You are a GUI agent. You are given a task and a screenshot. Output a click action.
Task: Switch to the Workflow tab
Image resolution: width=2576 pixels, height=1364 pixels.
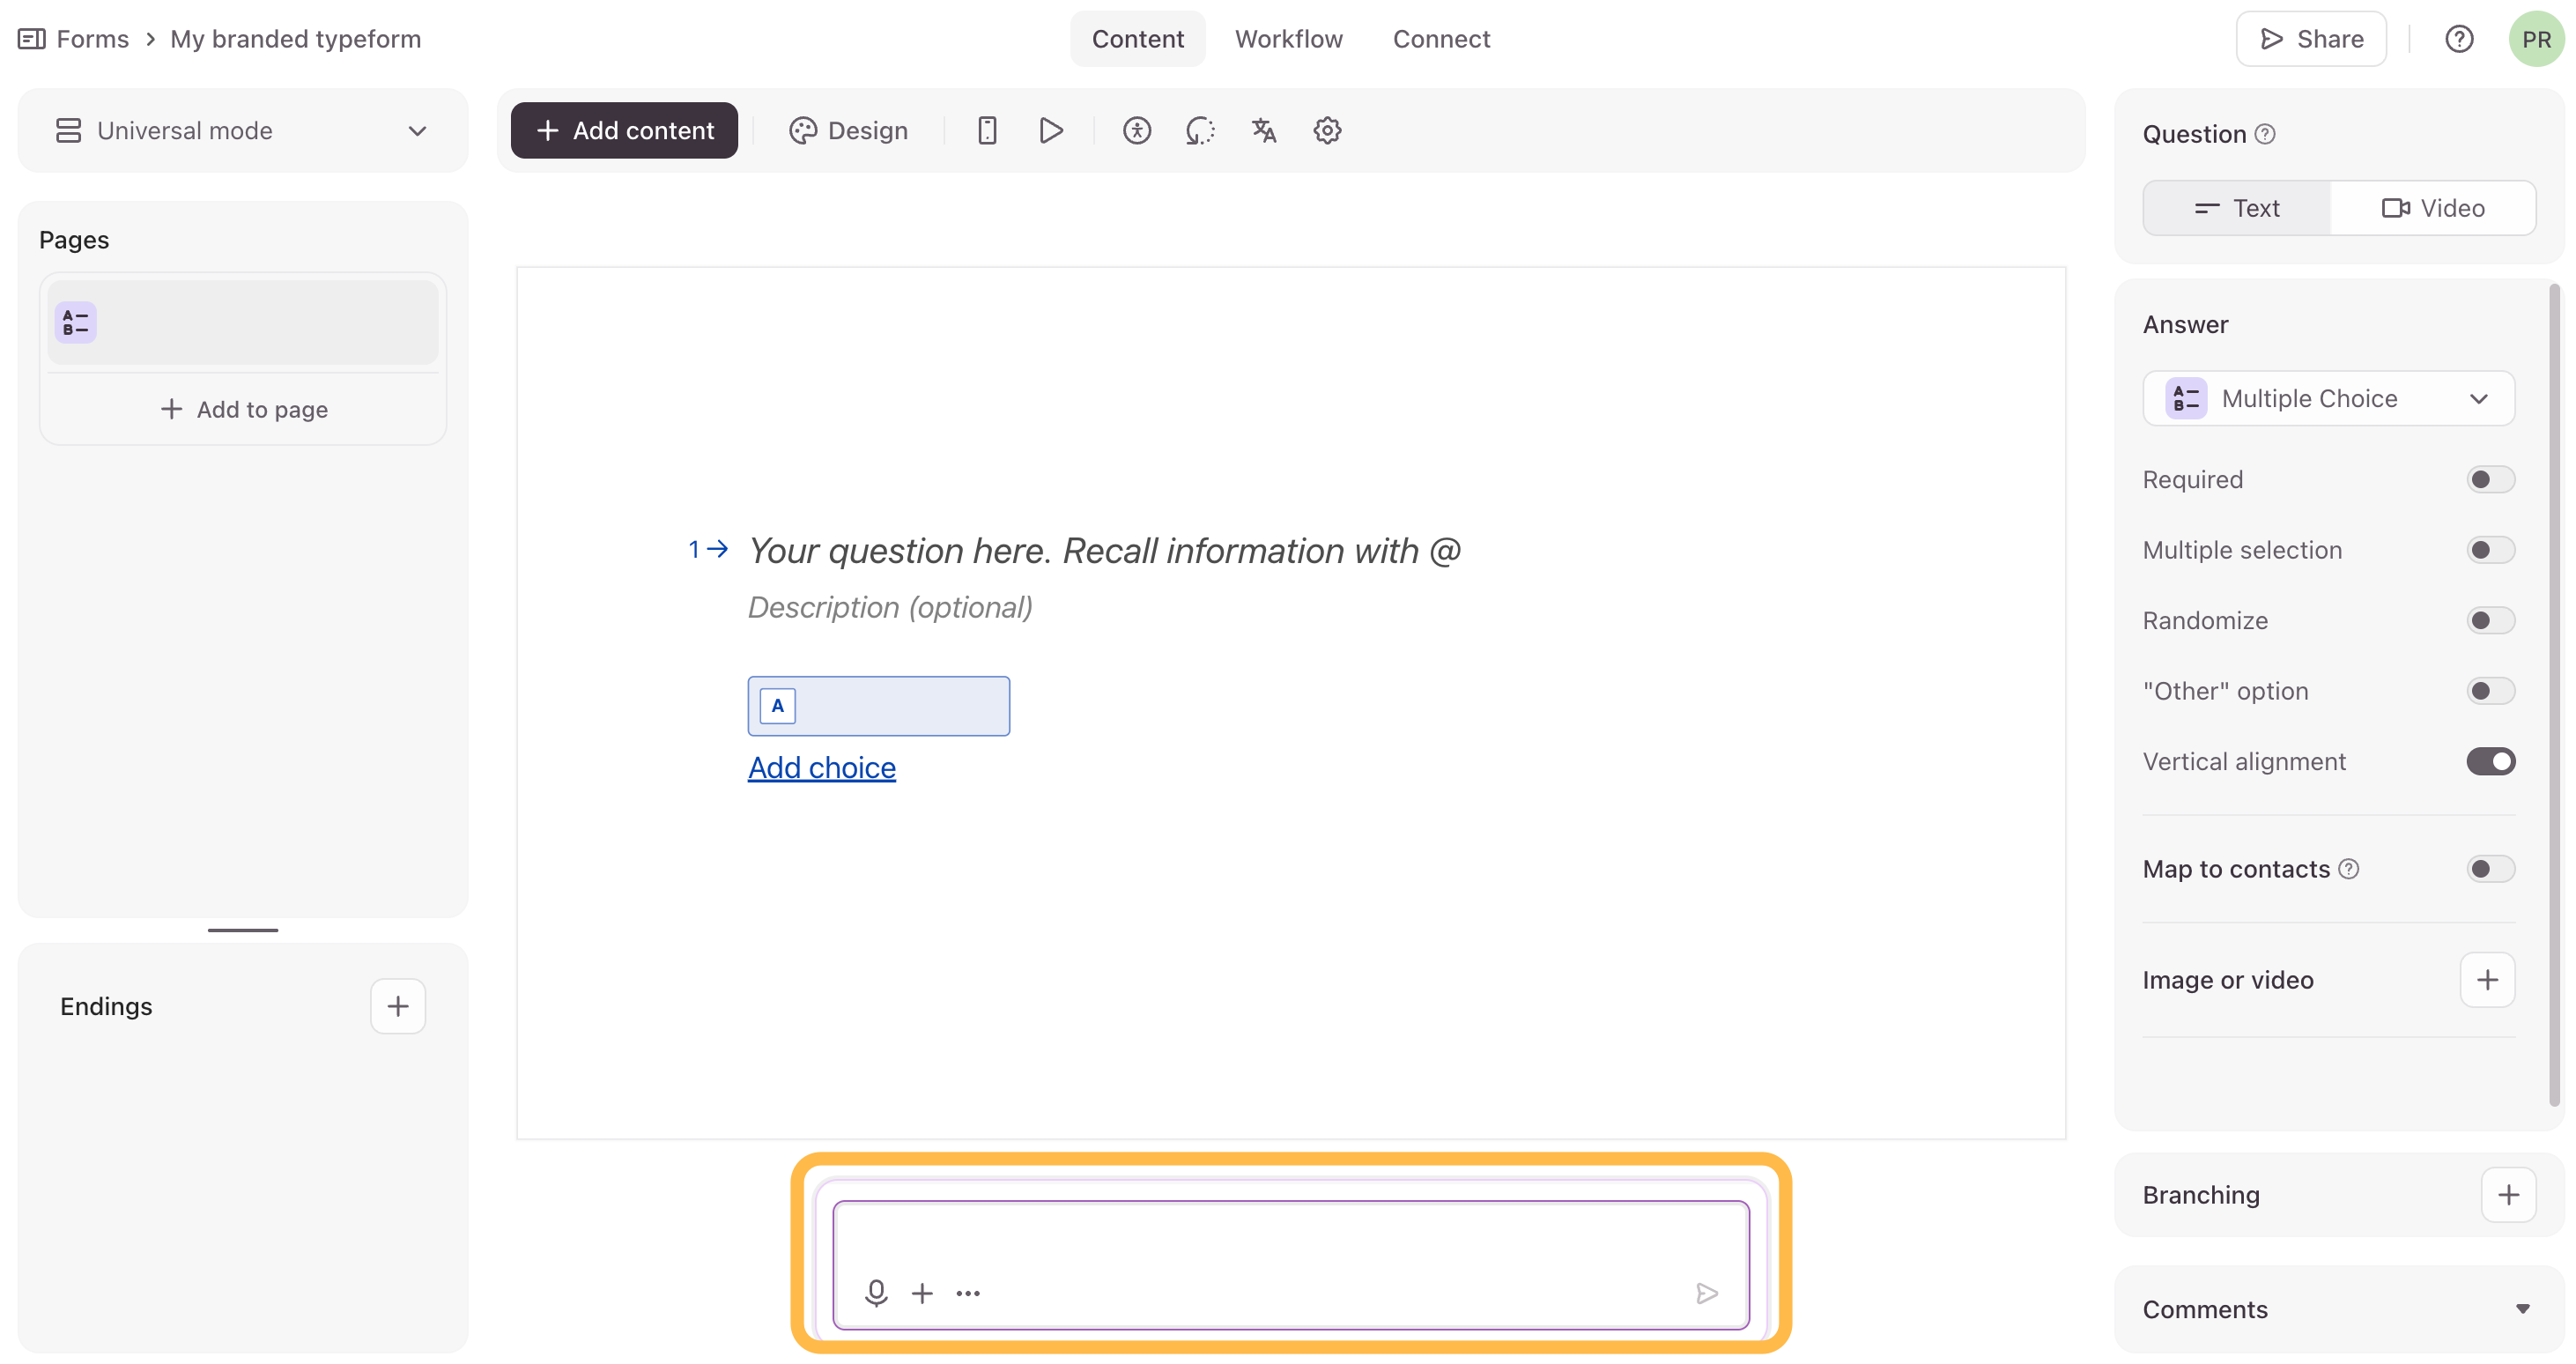(1288, 39)
